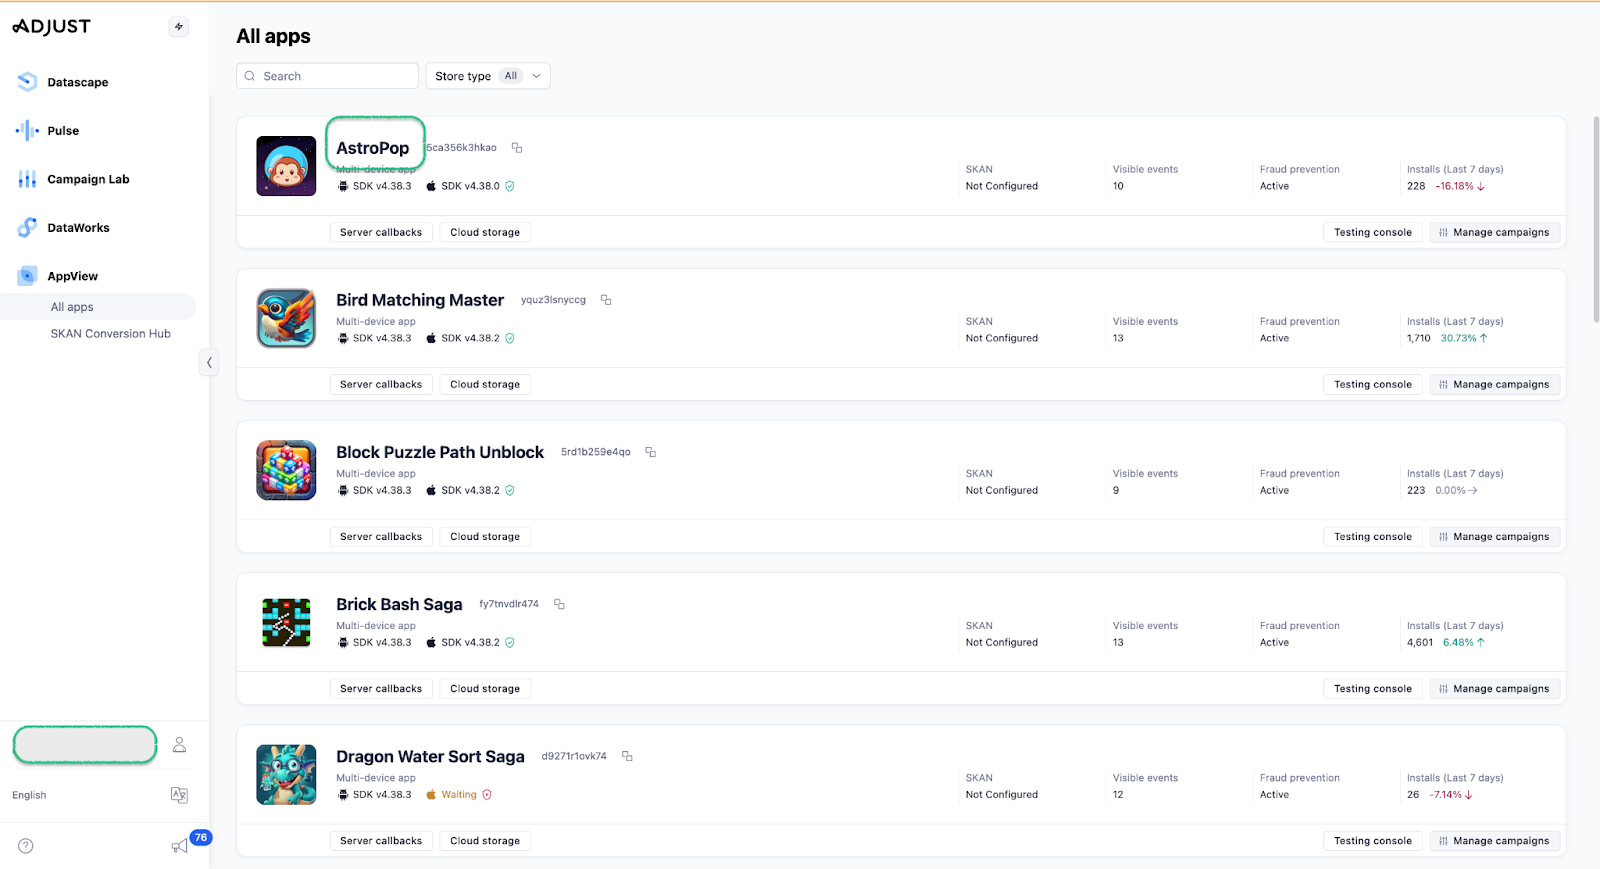The height and width of the screenshot is (869, 1600).
Task: Copy the Block Puzzle Path Unblock token
Action: (x=651, y=452)
